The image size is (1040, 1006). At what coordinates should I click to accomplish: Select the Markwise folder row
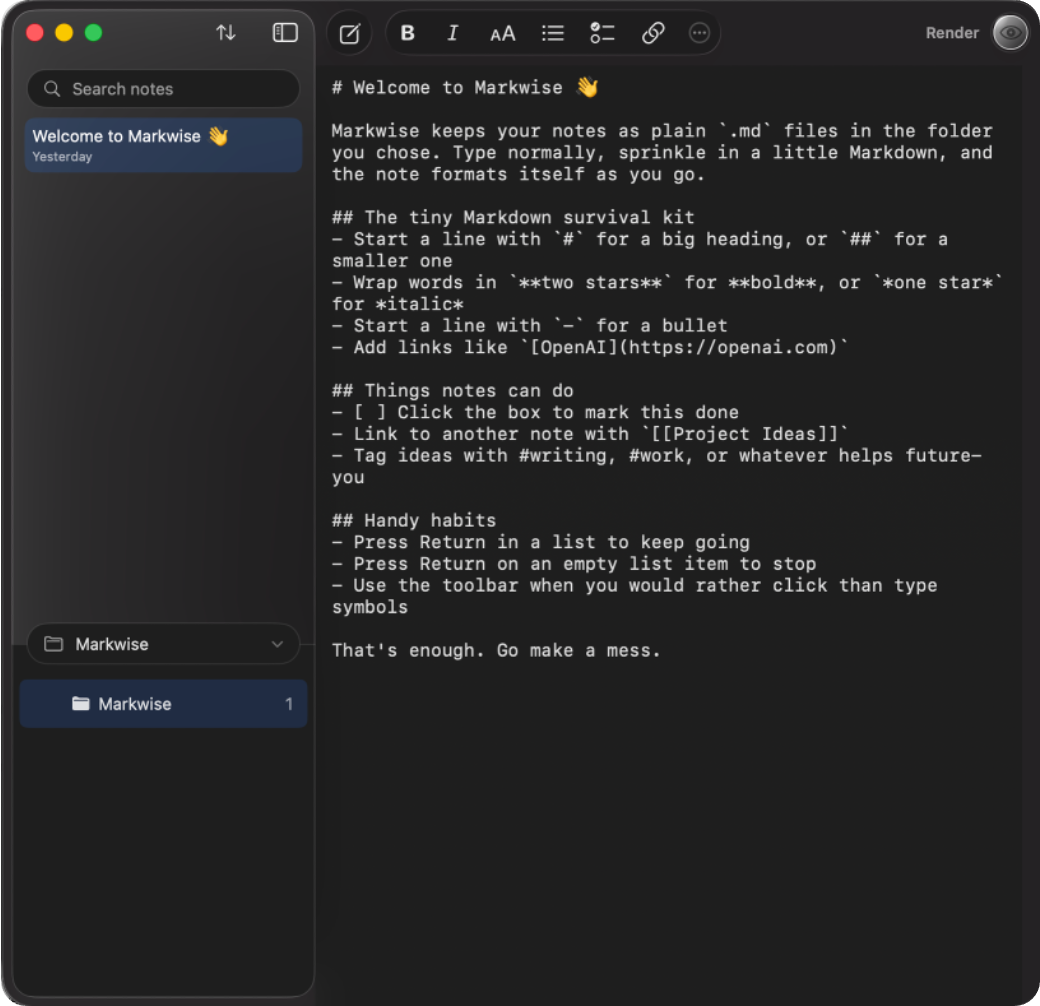pyautogui.click(x=163, y=704)
